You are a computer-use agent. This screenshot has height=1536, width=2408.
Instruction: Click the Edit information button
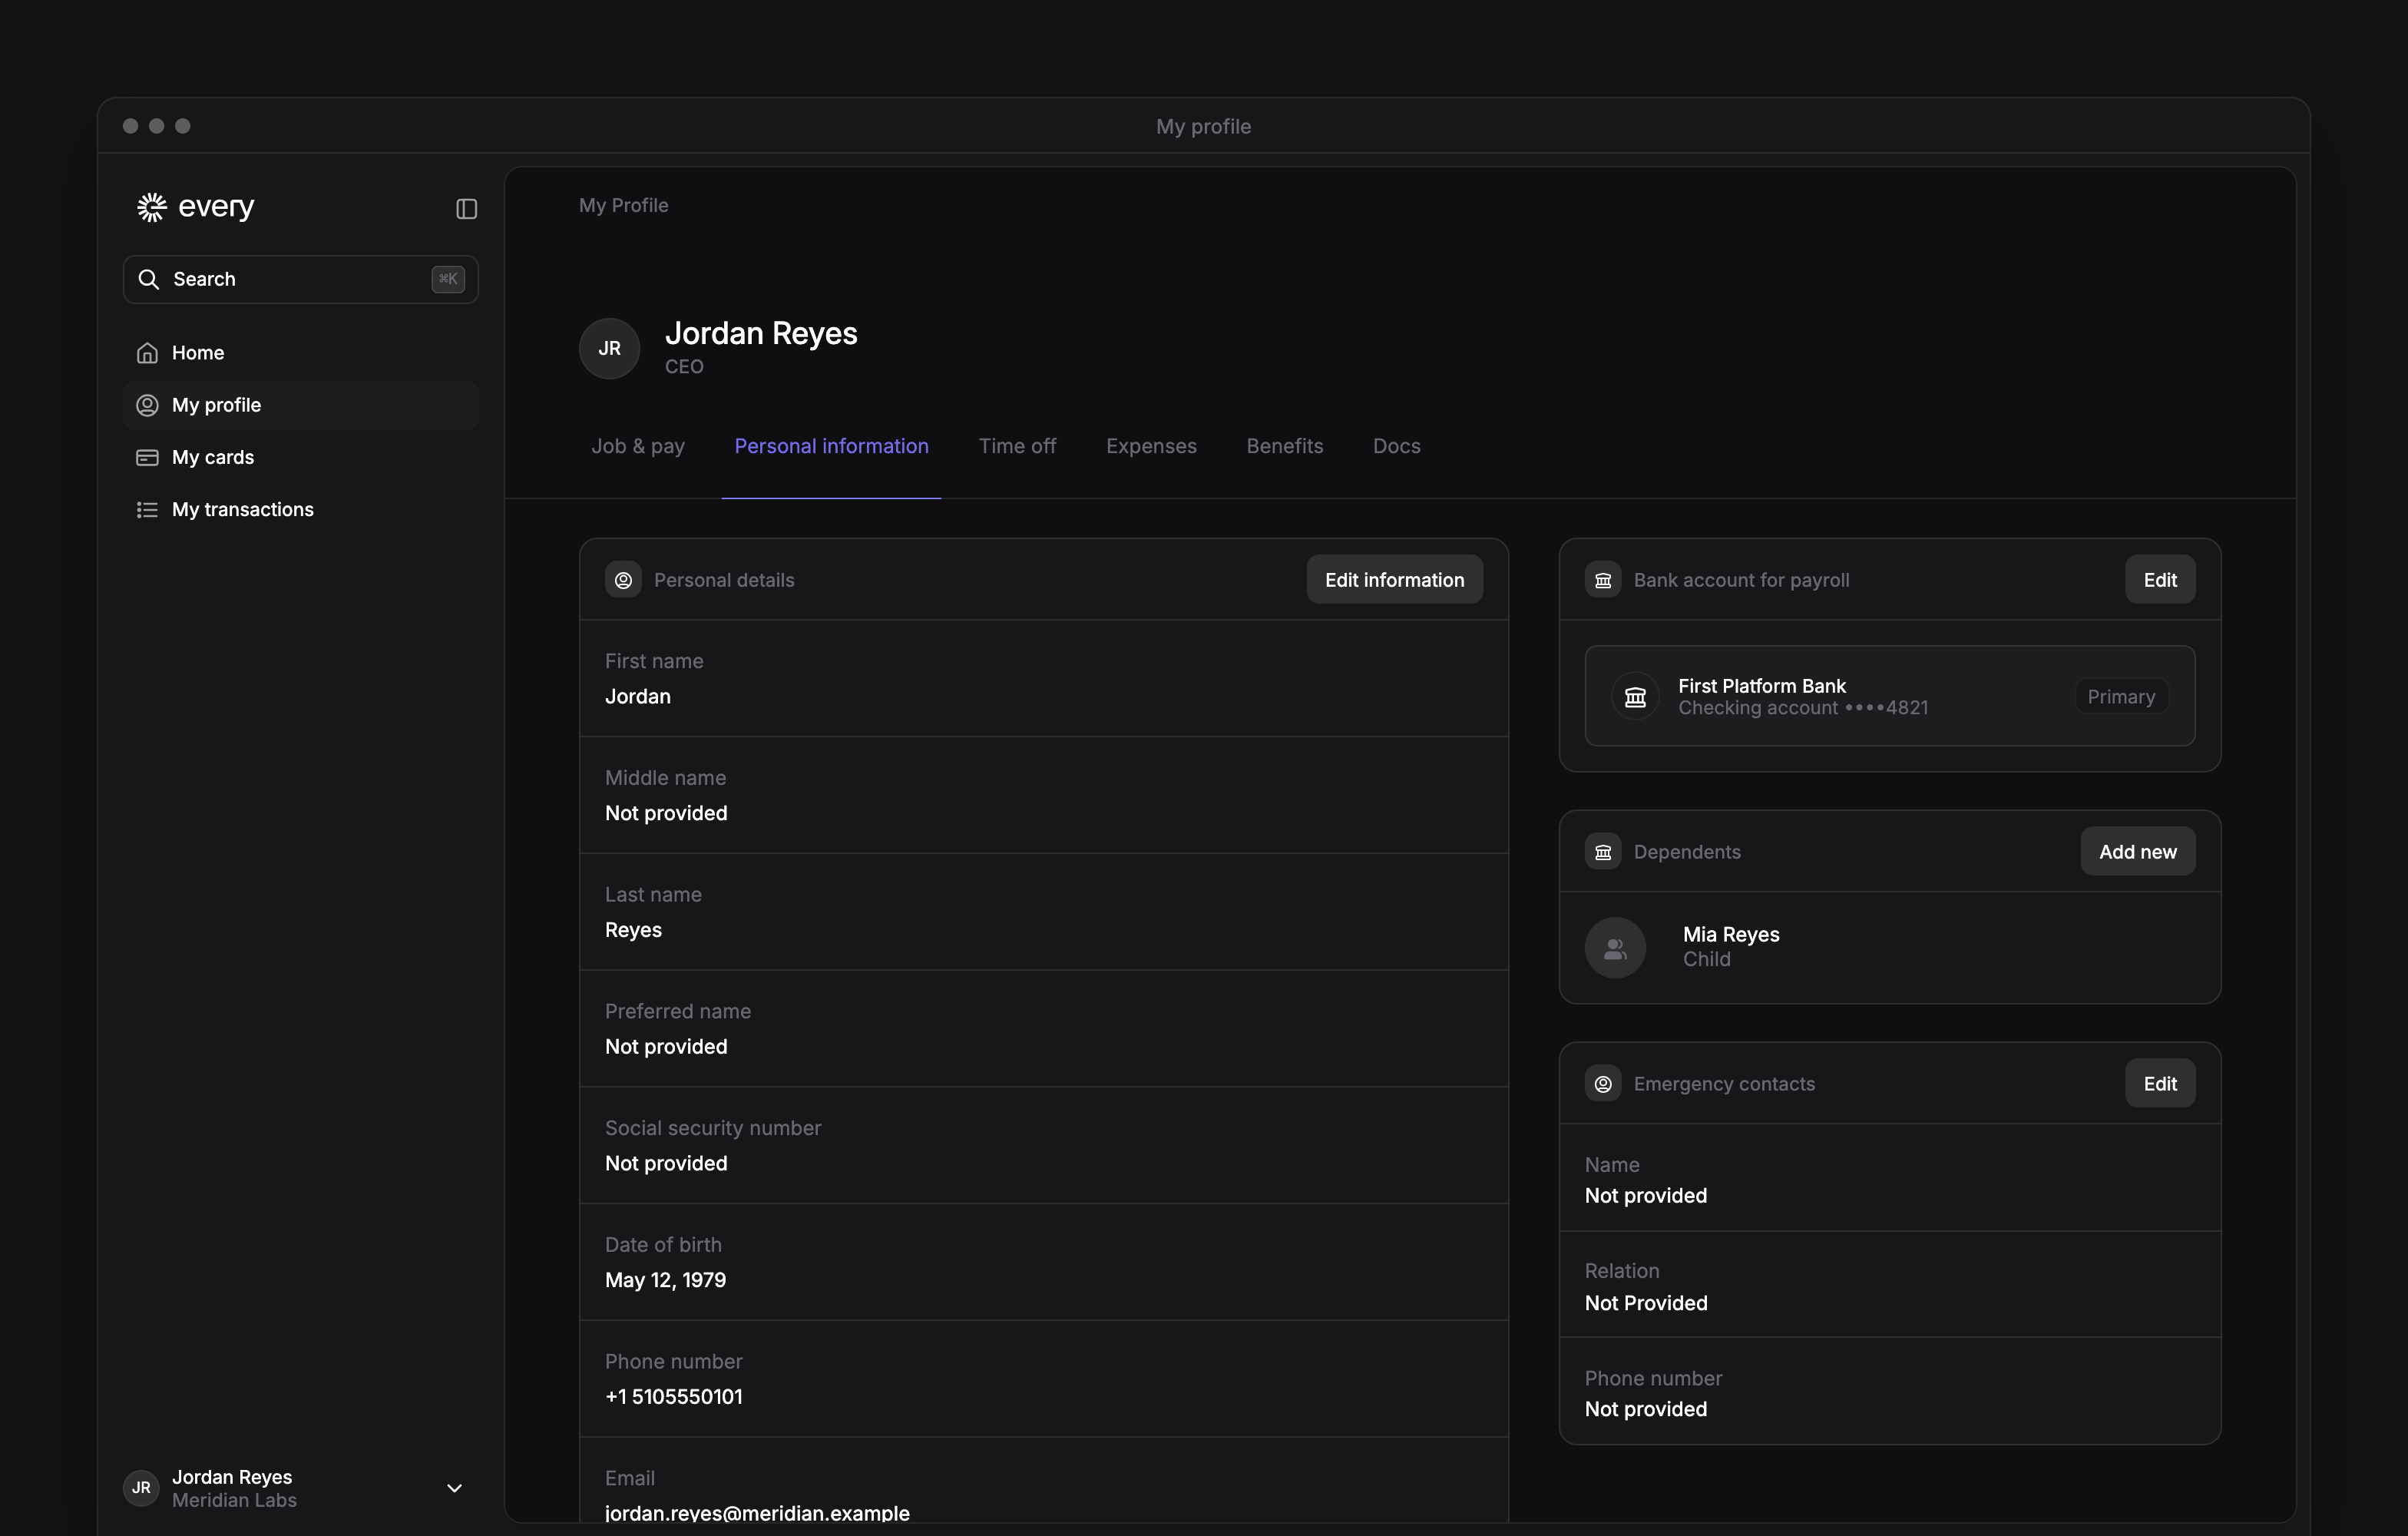1394,580
